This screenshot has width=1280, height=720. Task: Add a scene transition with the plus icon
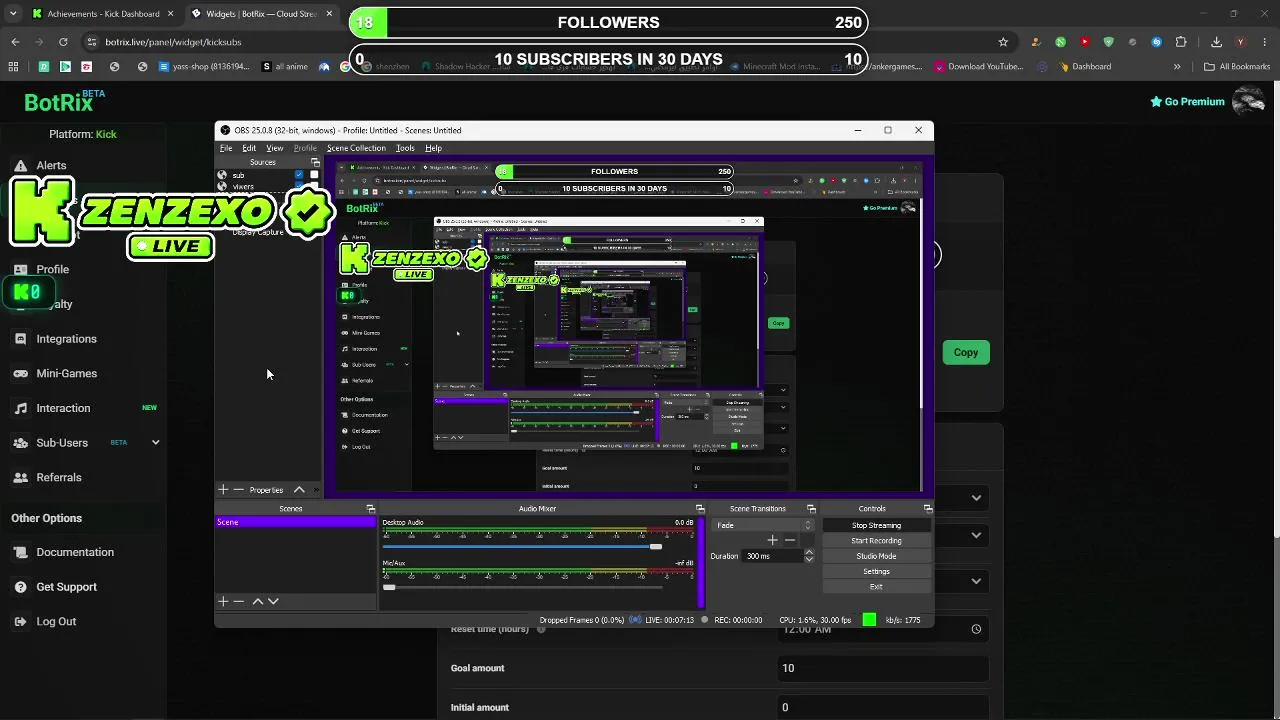pos(772,540)
